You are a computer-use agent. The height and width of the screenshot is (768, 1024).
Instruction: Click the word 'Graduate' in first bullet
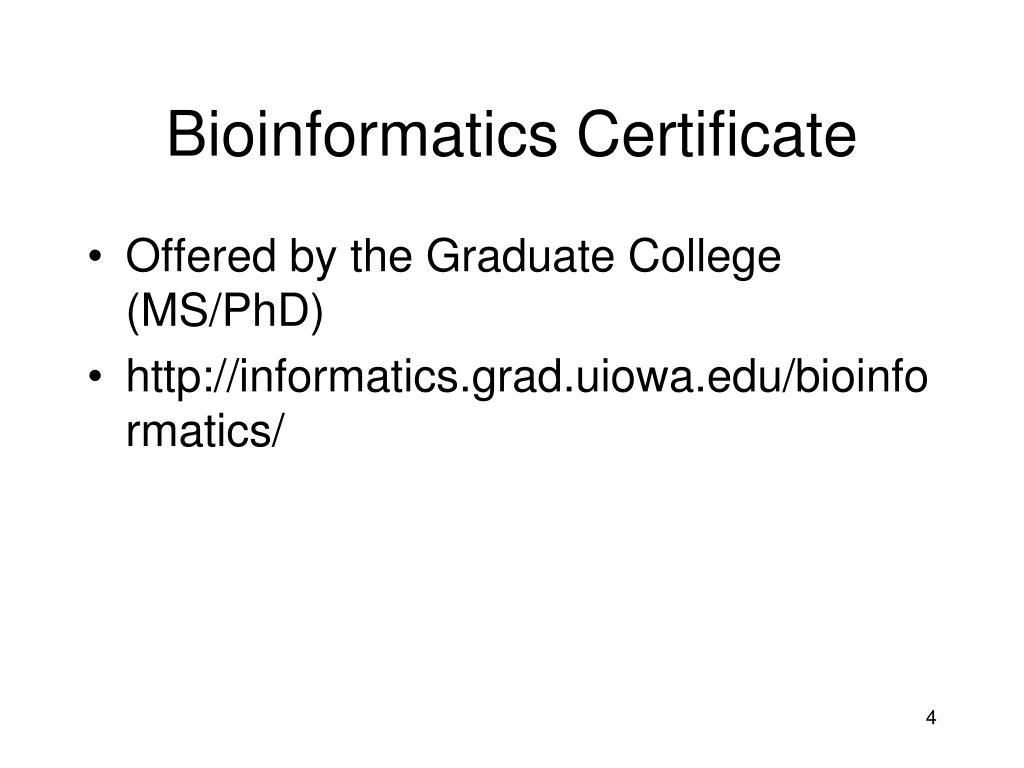[x=520, y=256]
